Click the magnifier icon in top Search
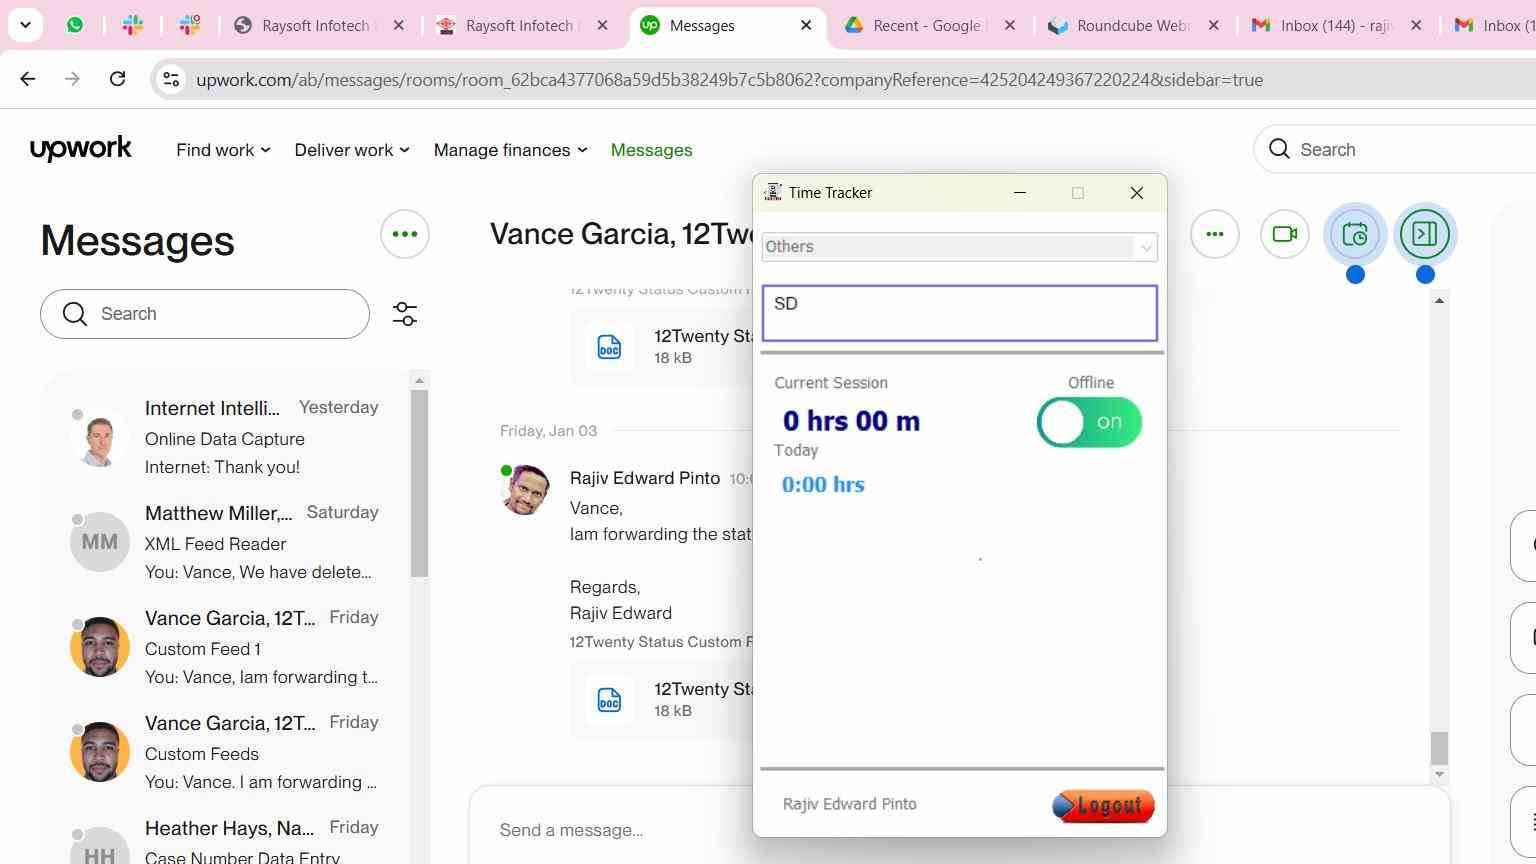1536x864 pixels. point(1279,149)
